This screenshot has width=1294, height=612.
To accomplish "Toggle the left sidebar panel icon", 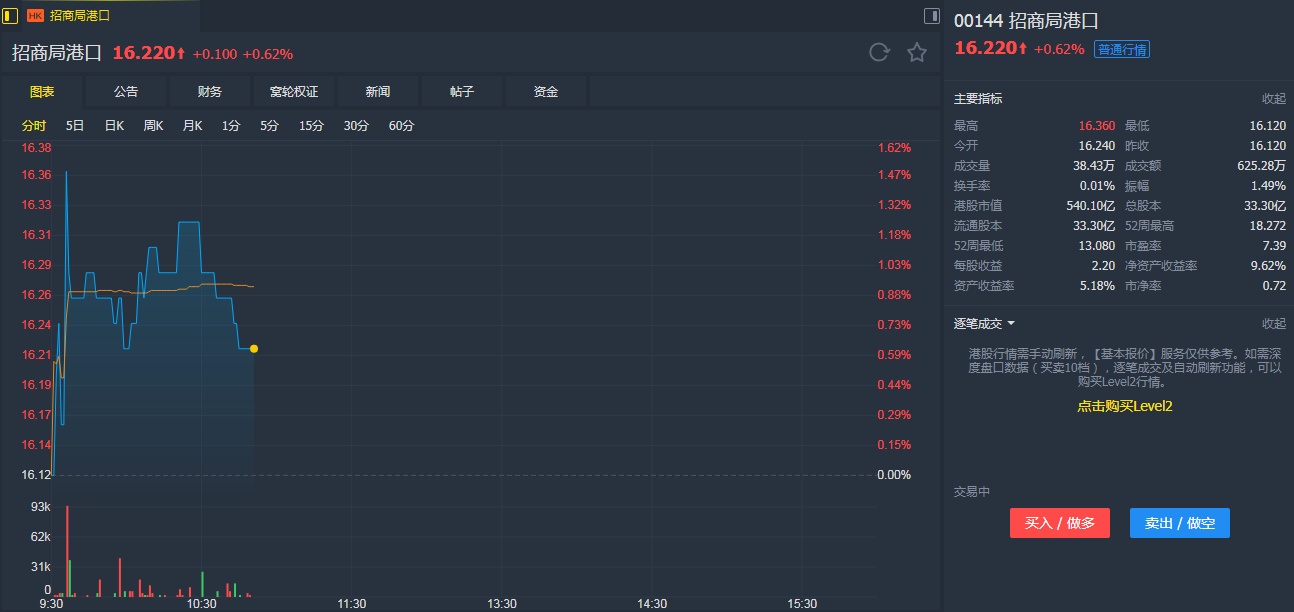I will [10, 16].
